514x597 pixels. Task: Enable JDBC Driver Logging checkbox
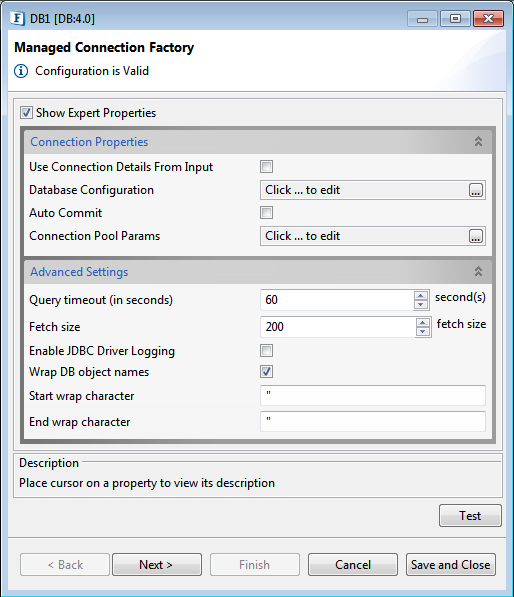point(267,350)
